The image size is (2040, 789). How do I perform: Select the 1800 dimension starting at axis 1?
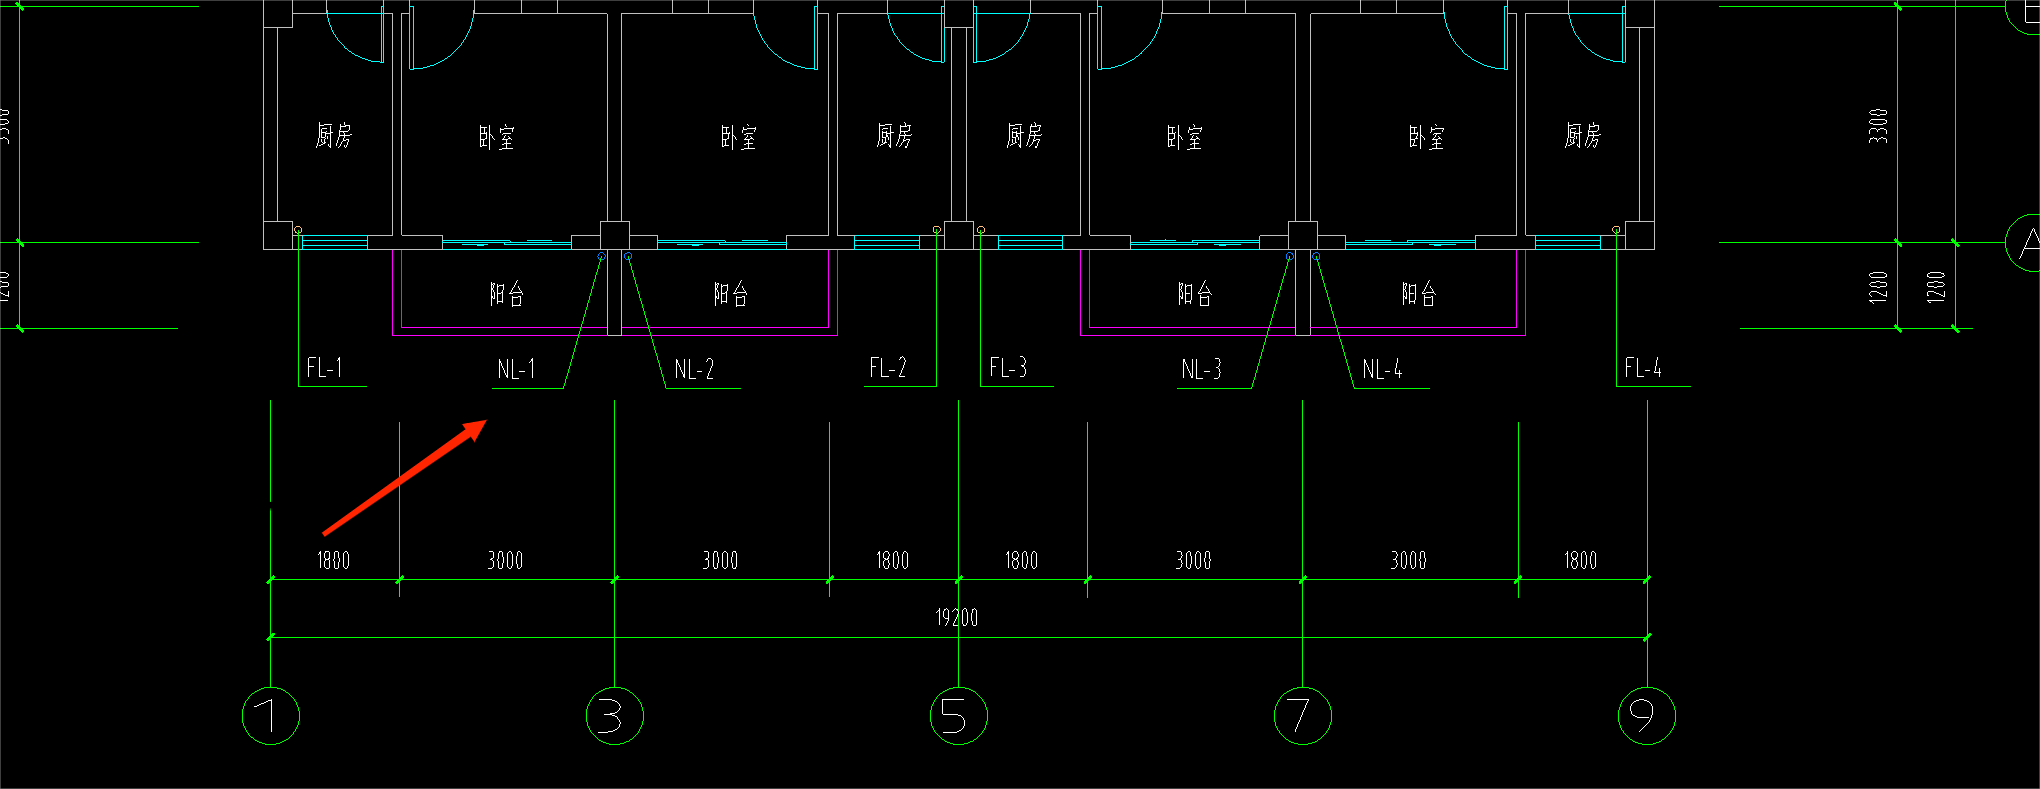pyautogui.click(x=334, y=560)
